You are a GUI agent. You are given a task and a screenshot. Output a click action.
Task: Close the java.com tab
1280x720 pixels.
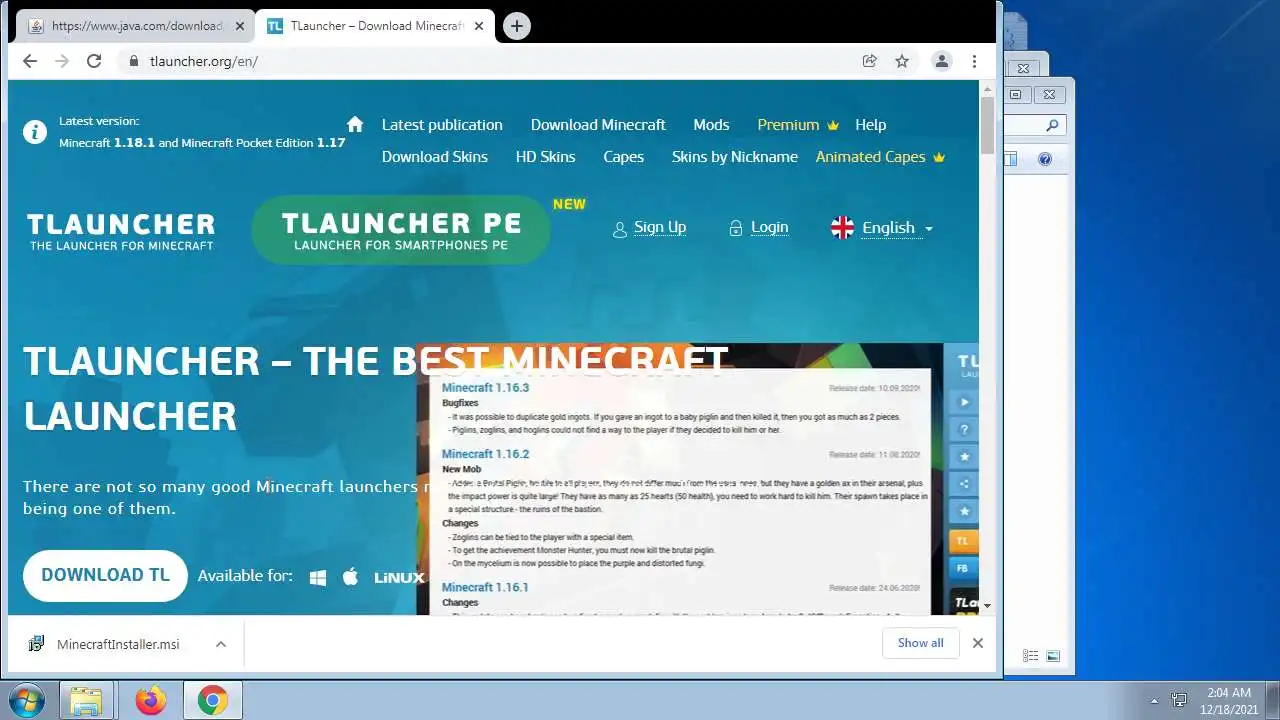pyautogui.click(x=239, y=26)
